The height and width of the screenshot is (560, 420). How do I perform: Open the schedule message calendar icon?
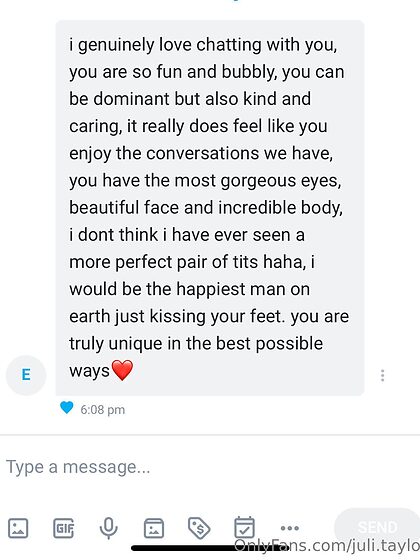245,527
